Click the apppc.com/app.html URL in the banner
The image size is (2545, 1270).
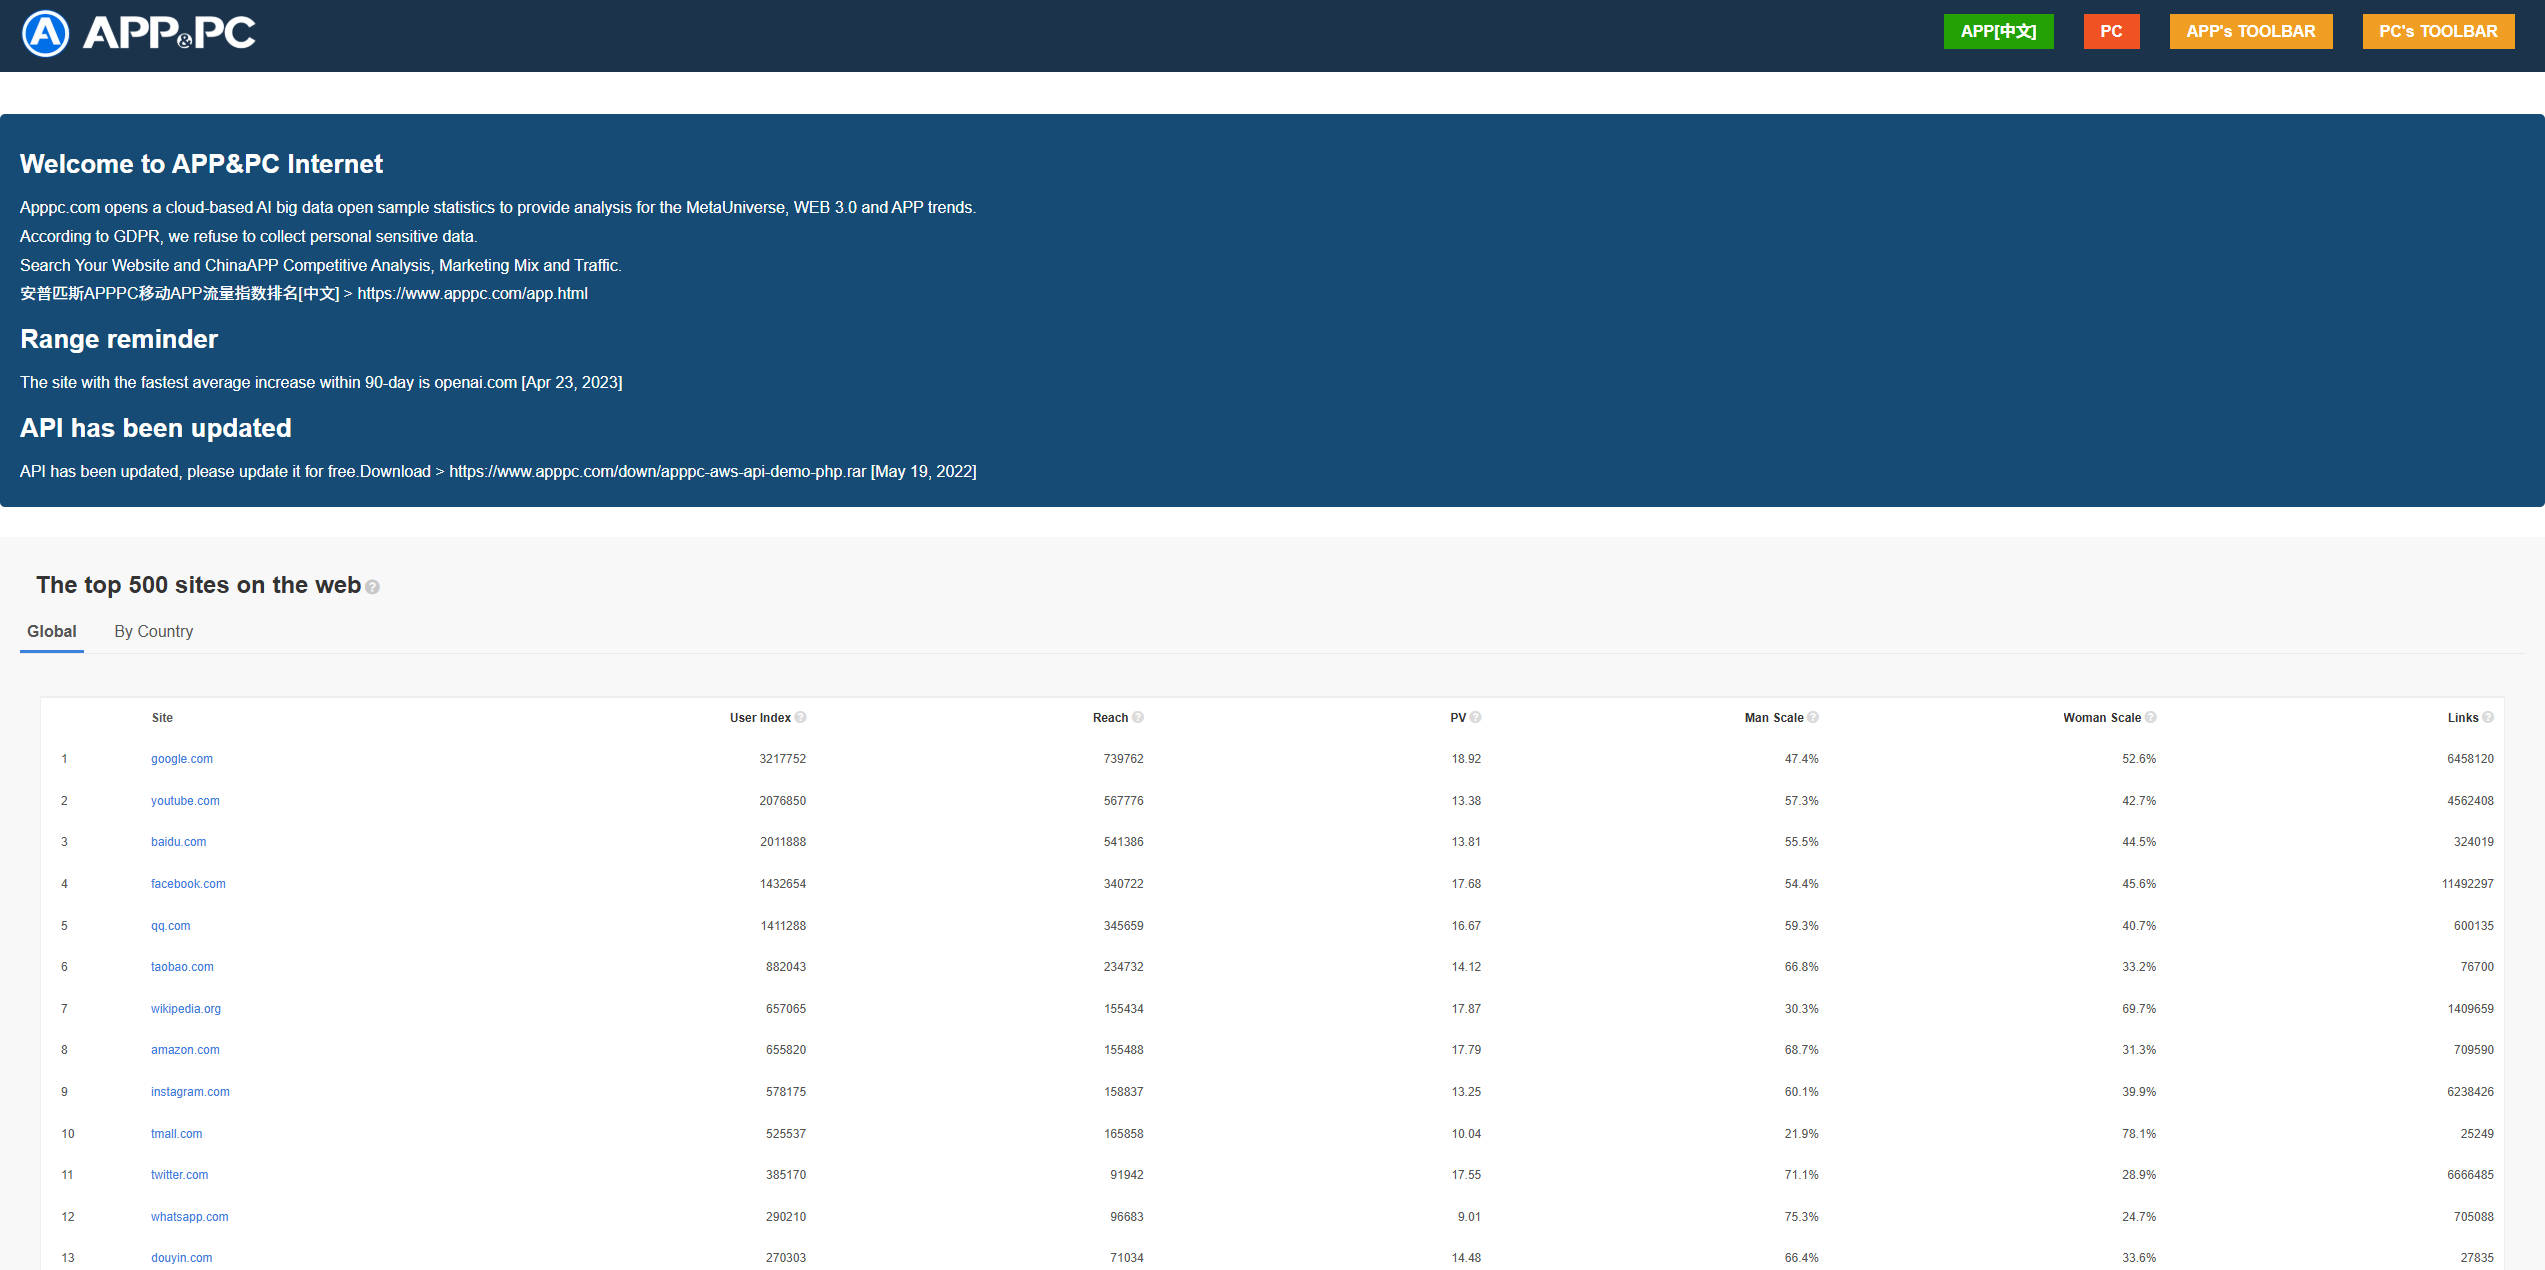tap(472, 293)
